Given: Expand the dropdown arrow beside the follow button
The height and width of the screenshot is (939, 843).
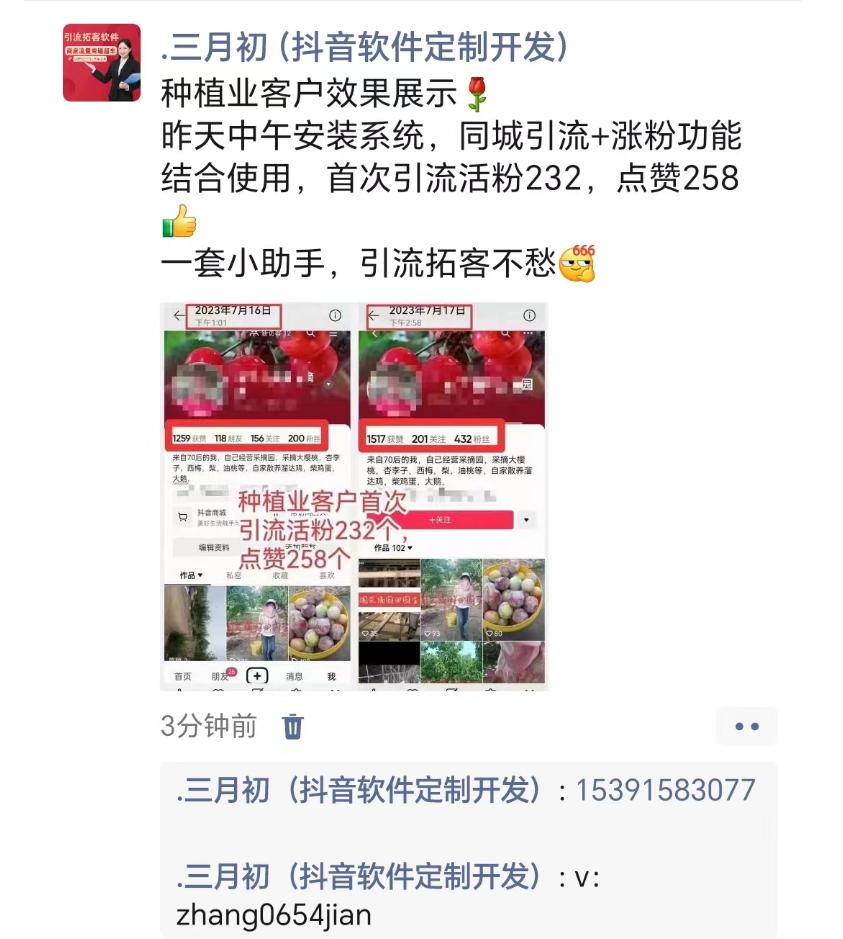Looking at the screenshot, I should 526,520.
